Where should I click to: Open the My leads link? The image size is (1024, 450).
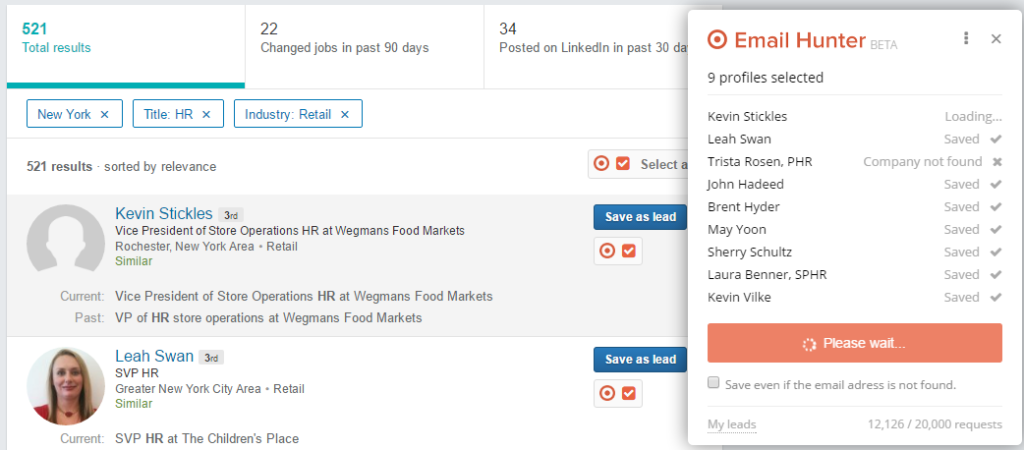731,425
